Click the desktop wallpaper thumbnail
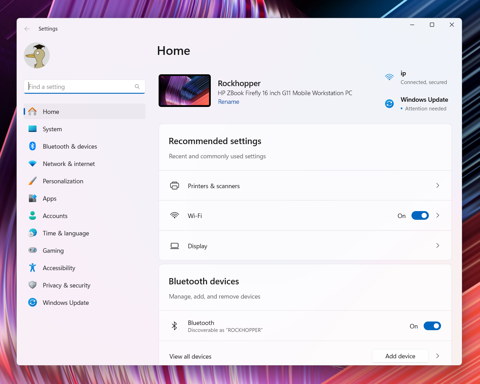Image resolution: width=480 pixels, height=384 pixels. click(185, 90)
